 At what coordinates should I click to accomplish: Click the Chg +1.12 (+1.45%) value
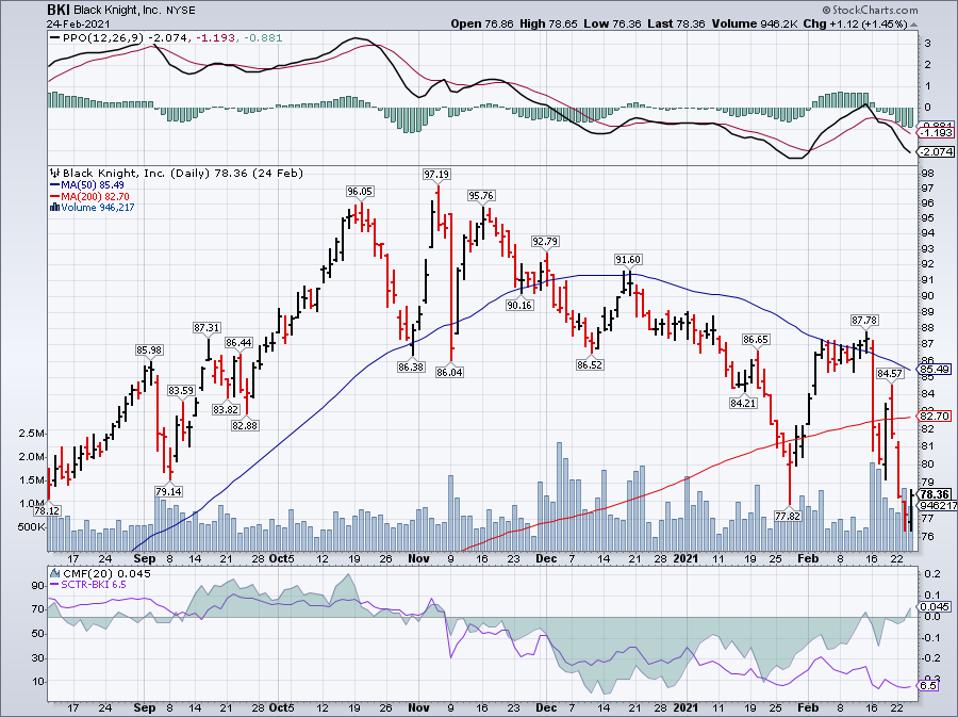point(855,24)
